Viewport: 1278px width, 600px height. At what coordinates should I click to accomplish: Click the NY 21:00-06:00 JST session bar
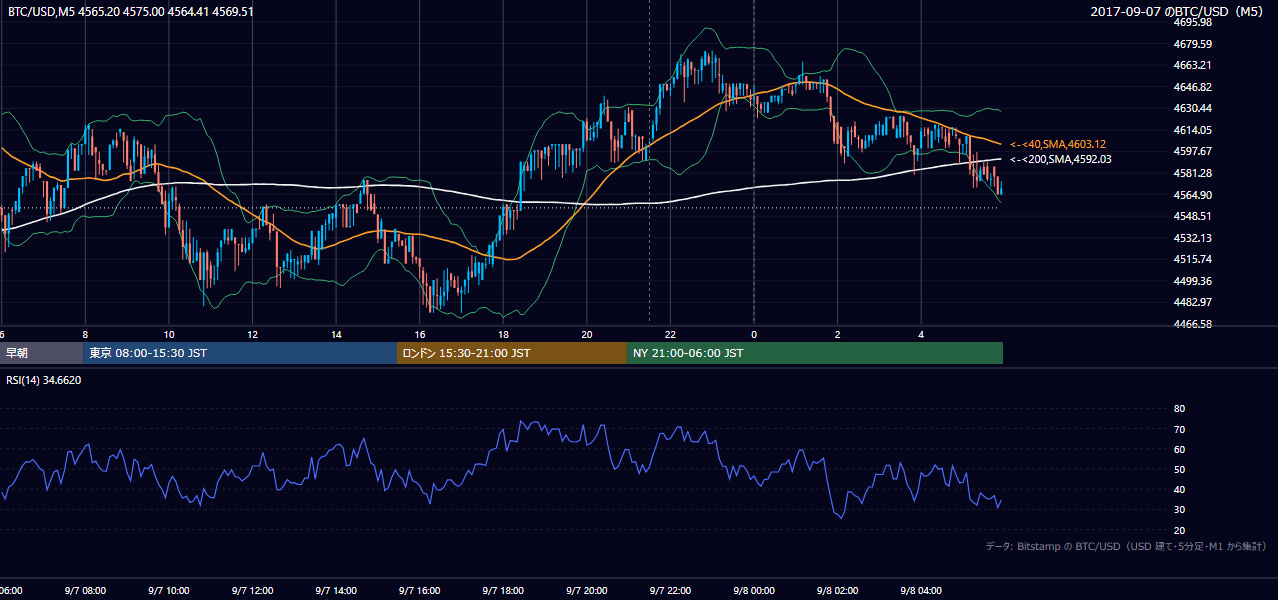(x=815, y=353)
